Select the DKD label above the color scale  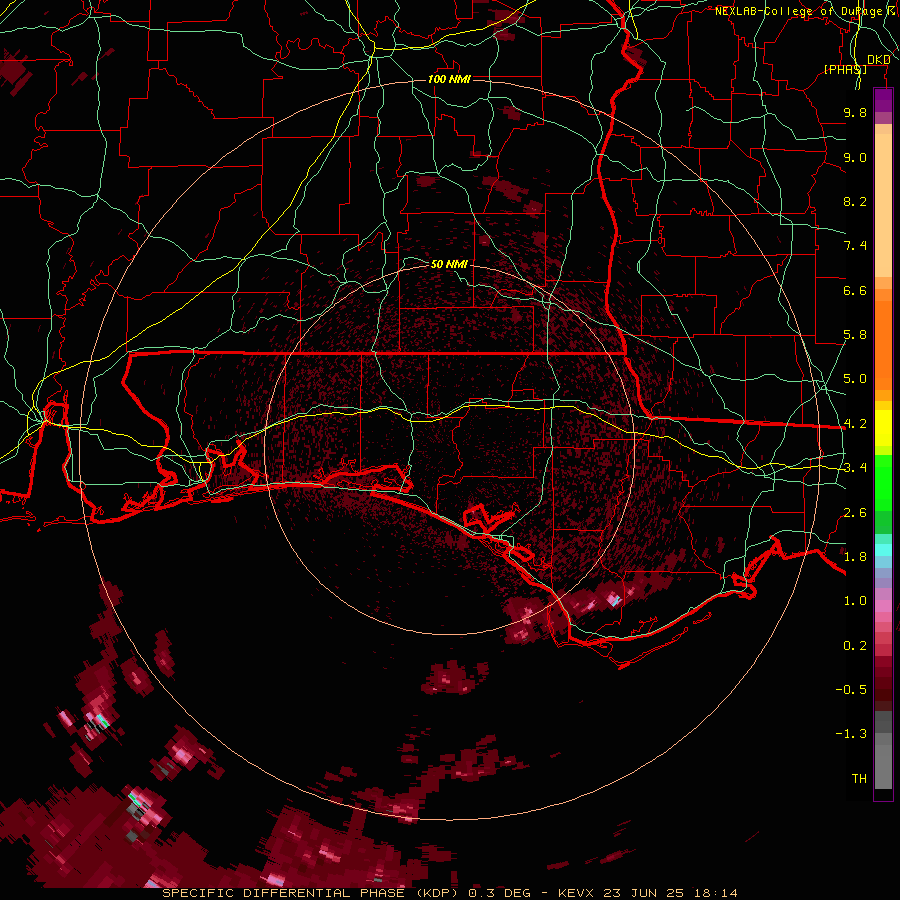pyautogui.click(x=878, y=60)
